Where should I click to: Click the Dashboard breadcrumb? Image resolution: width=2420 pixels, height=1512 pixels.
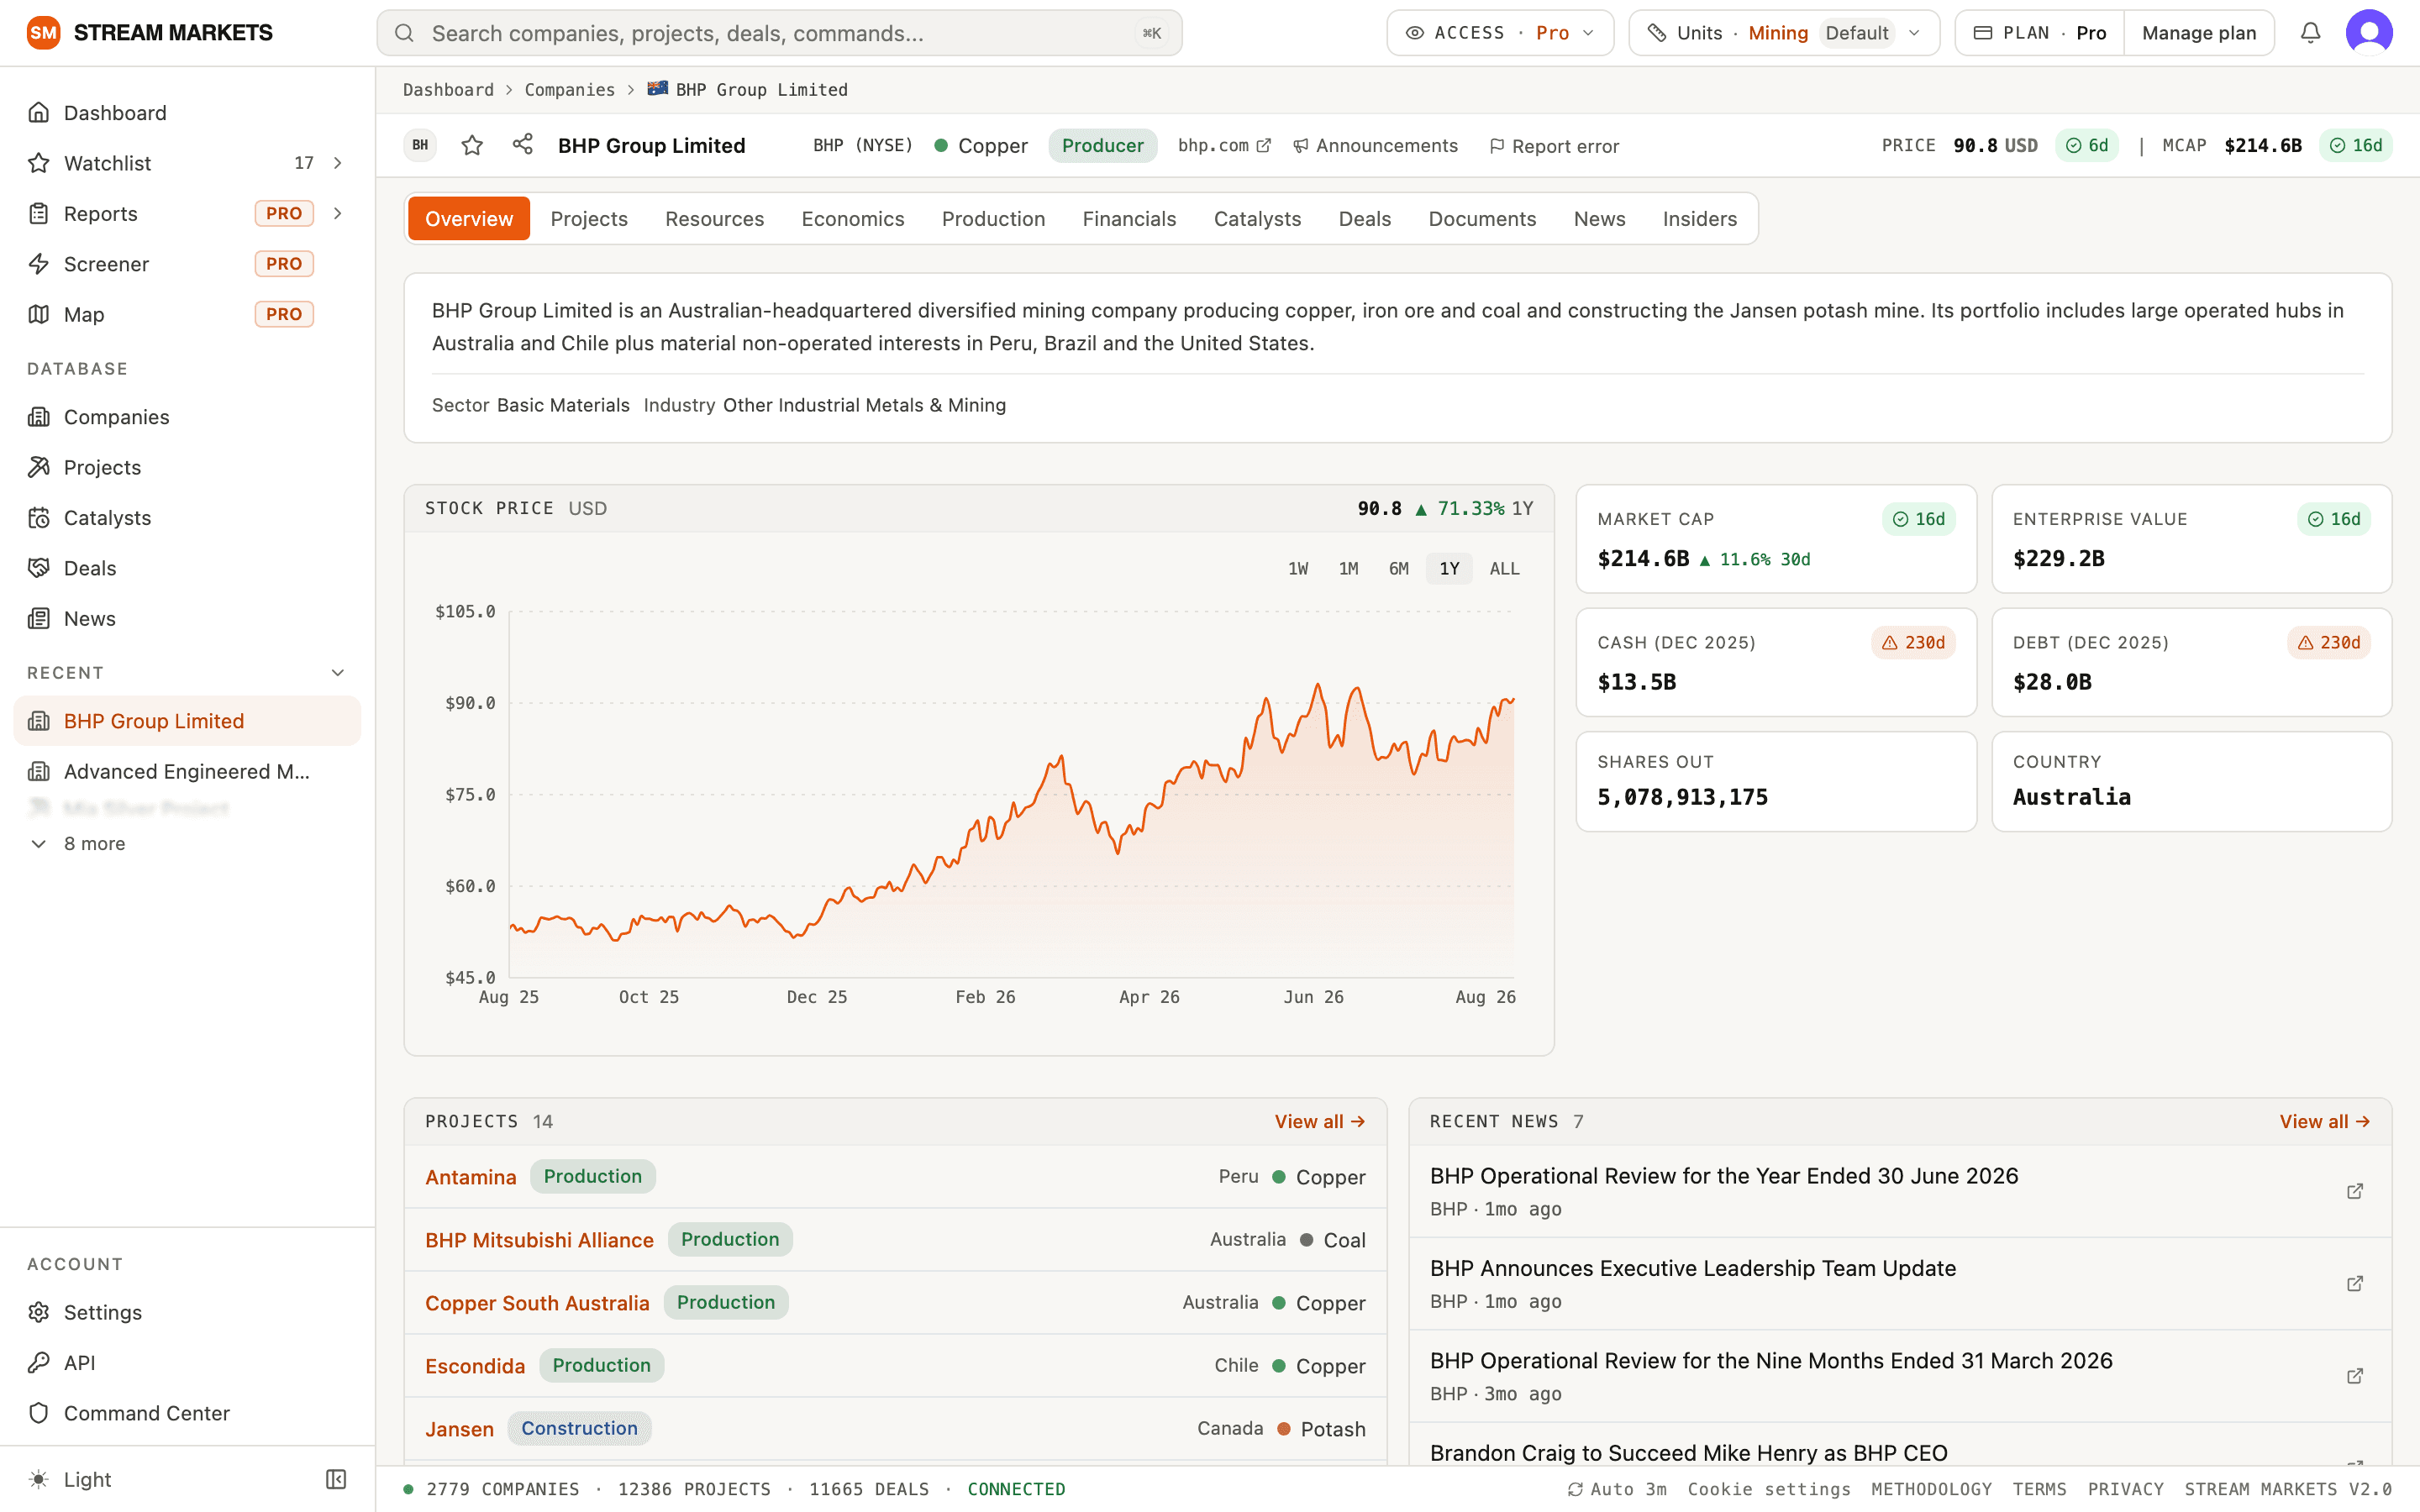(448, 90)
